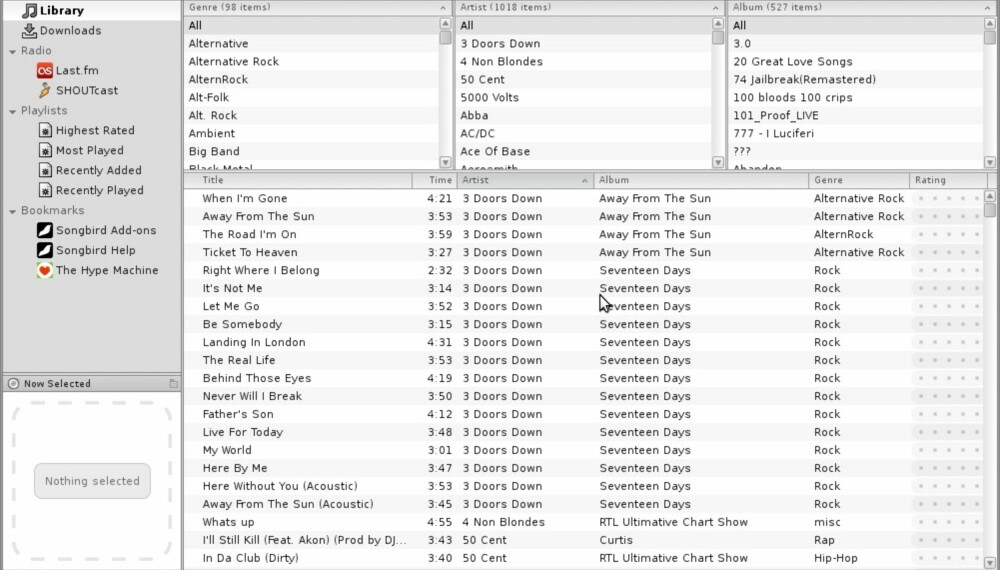Screen dimensions: 1000x570
Task: Click the Most Played playlist icon
Action: pos(45,150)
